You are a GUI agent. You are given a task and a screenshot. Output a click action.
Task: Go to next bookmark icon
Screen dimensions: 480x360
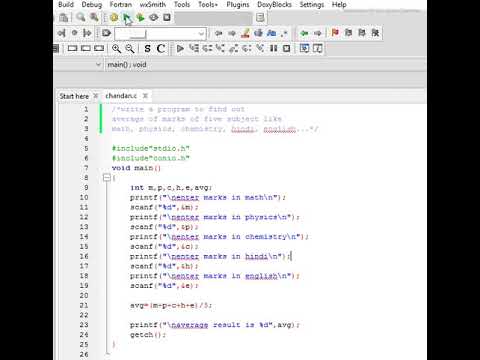pyautogui.click(x=362, y=33)
